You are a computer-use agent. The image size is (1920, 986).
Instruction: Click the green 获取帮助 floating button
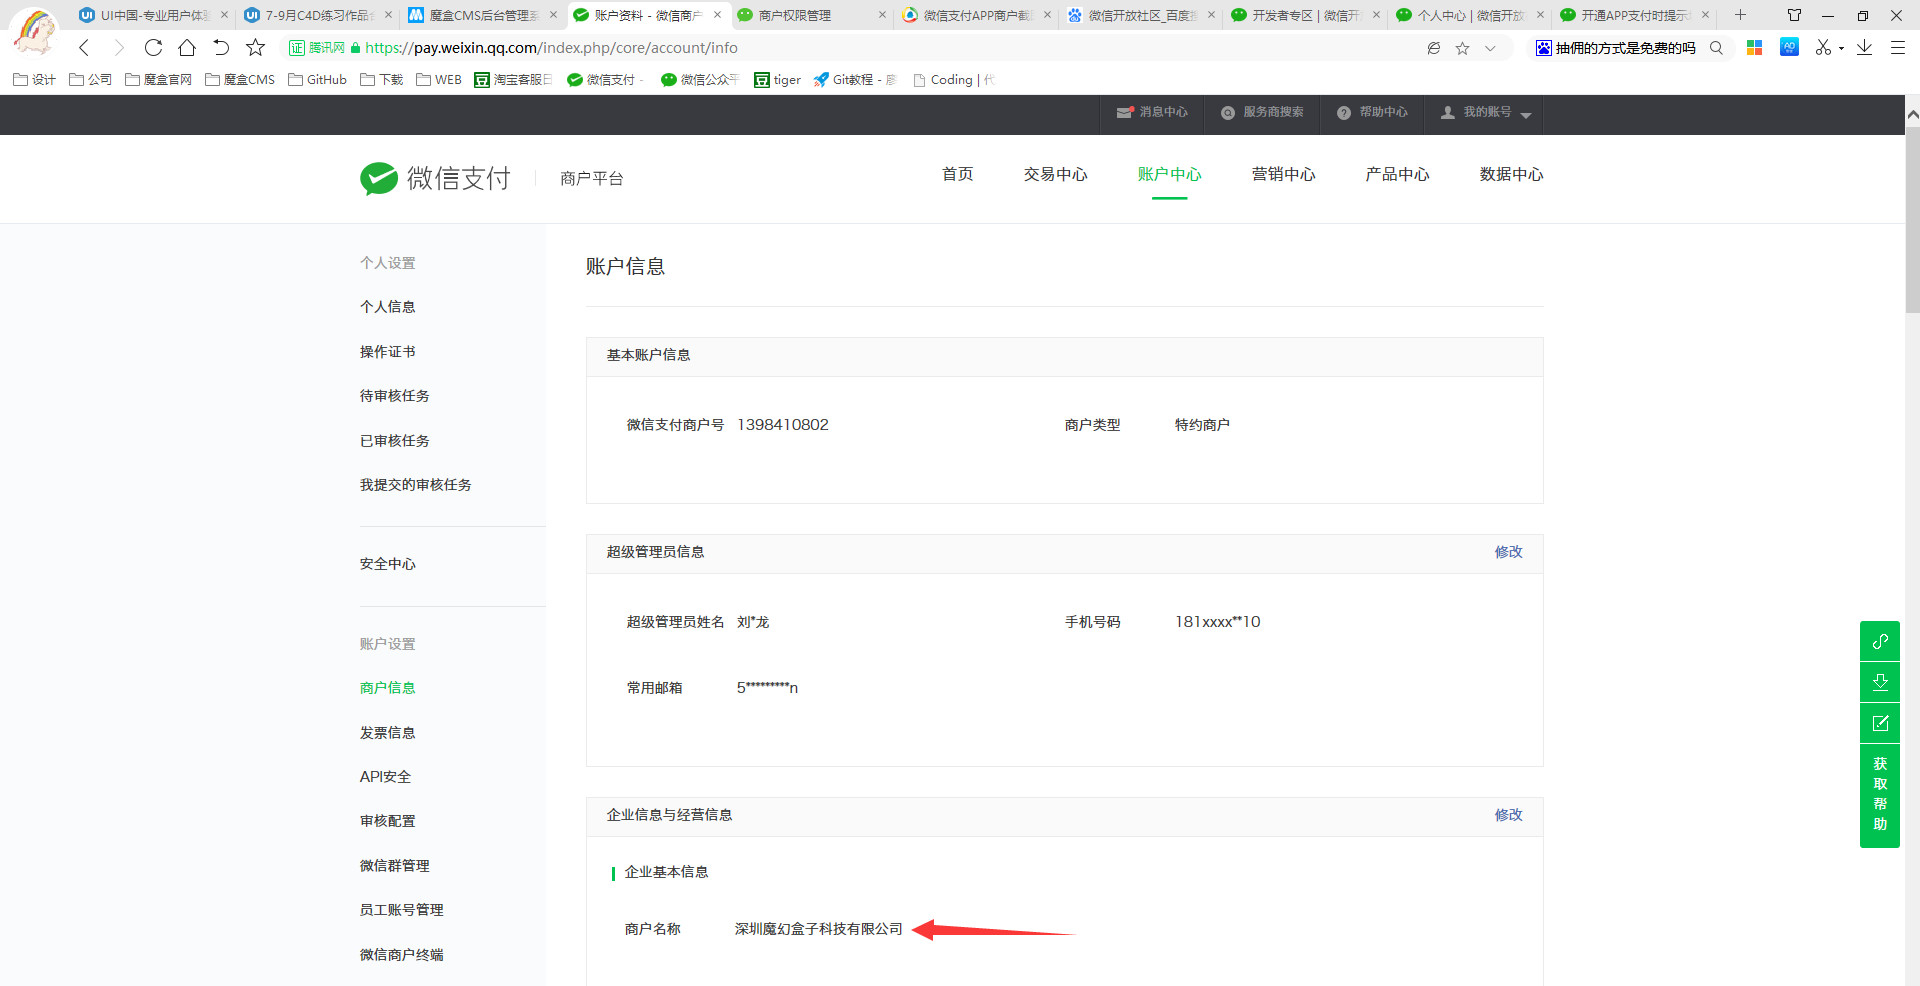(1880, 795)
